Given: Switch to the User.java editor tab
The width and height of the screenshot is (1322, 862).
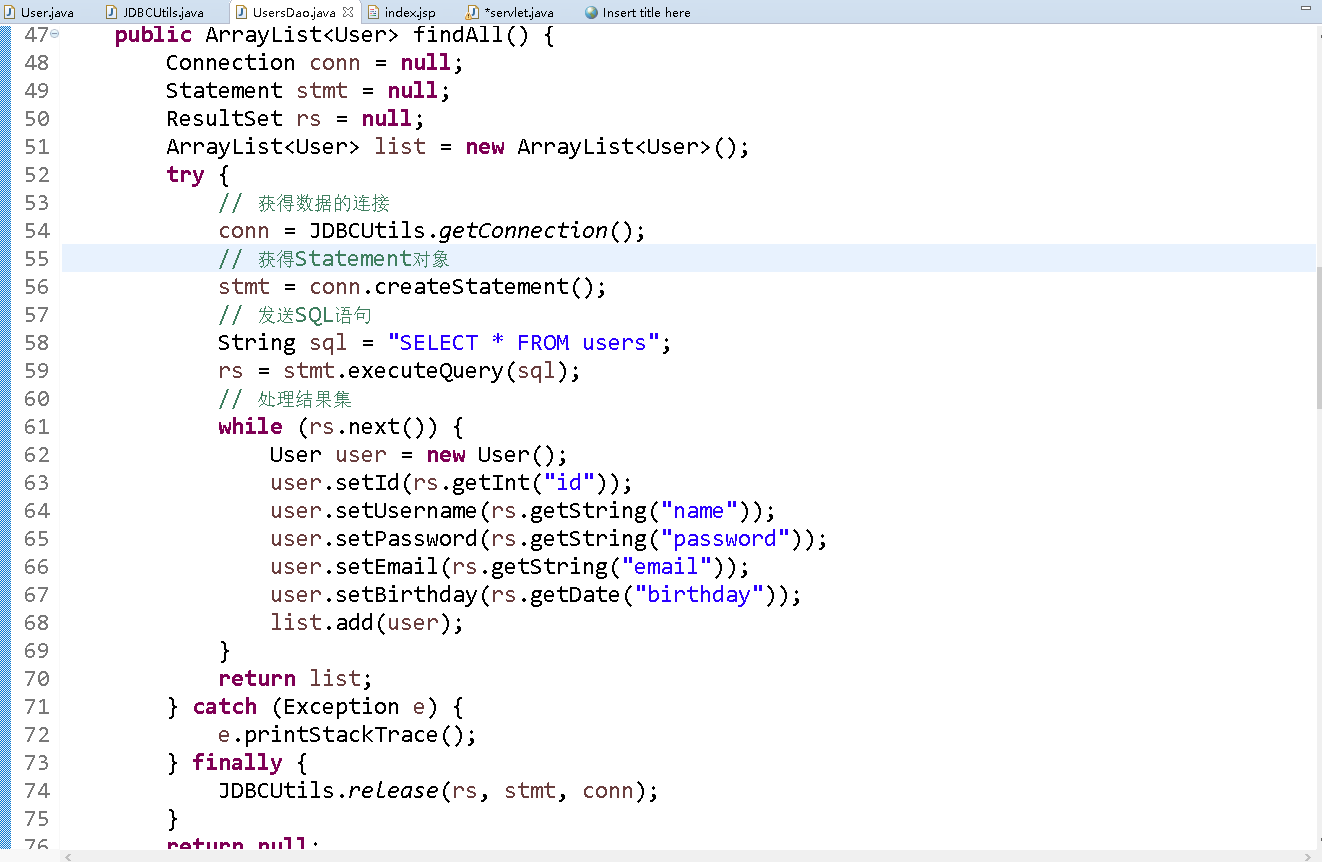Looking at the screenshot, I should [x=40, y=12].
